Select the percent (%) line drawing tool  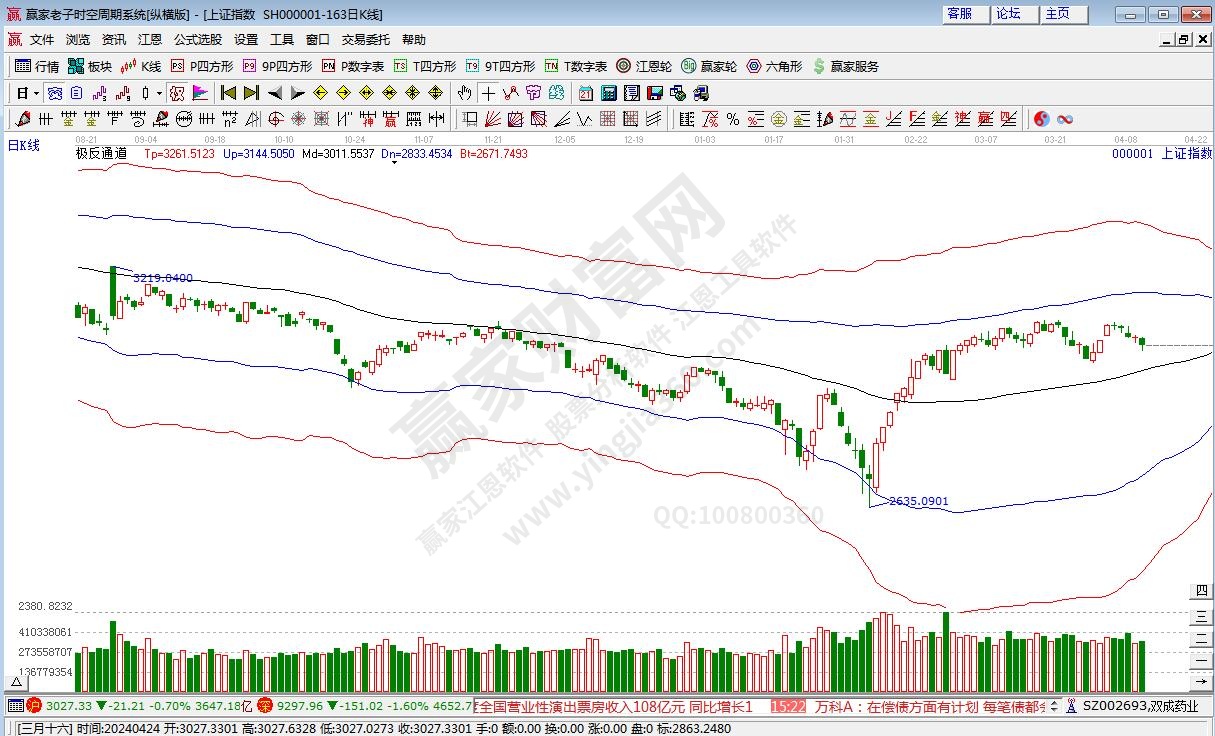click(x=732, y=119)
